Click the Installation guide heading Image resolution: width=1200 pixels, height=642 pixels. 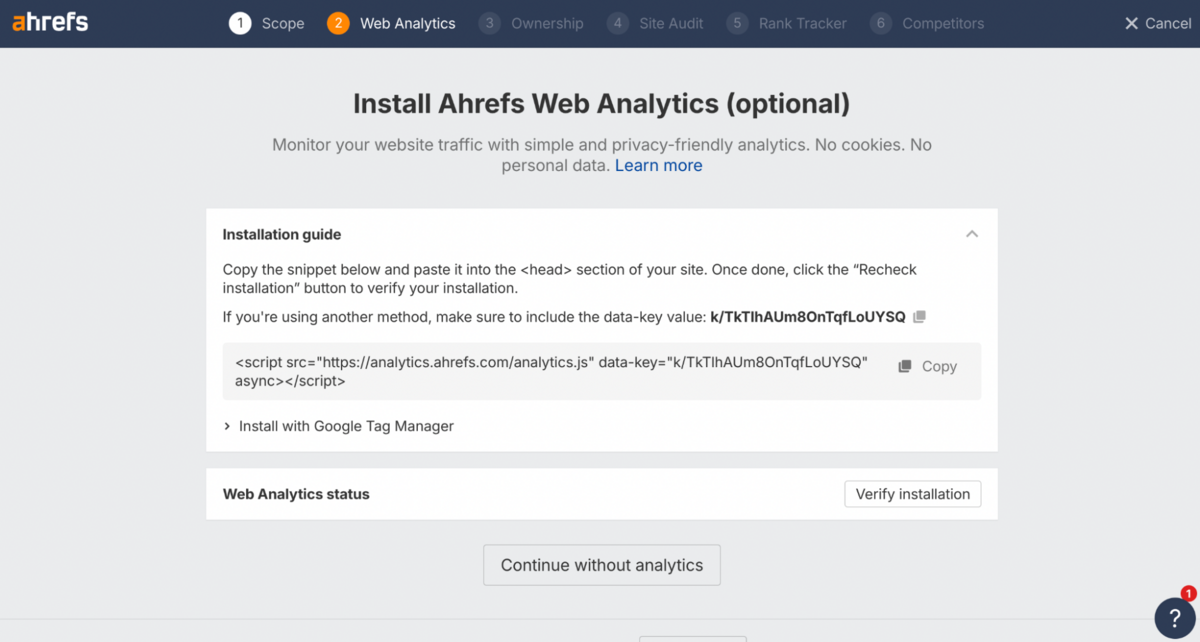click(x=282, y=234)
